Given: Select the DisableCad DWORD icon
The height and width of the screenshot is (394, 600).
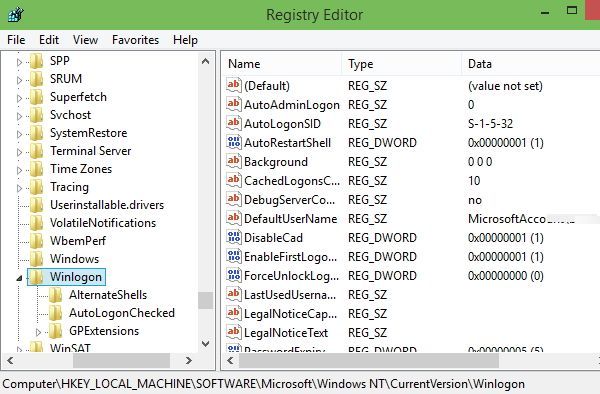Looking at the screenshot, I should pos(233,237).
